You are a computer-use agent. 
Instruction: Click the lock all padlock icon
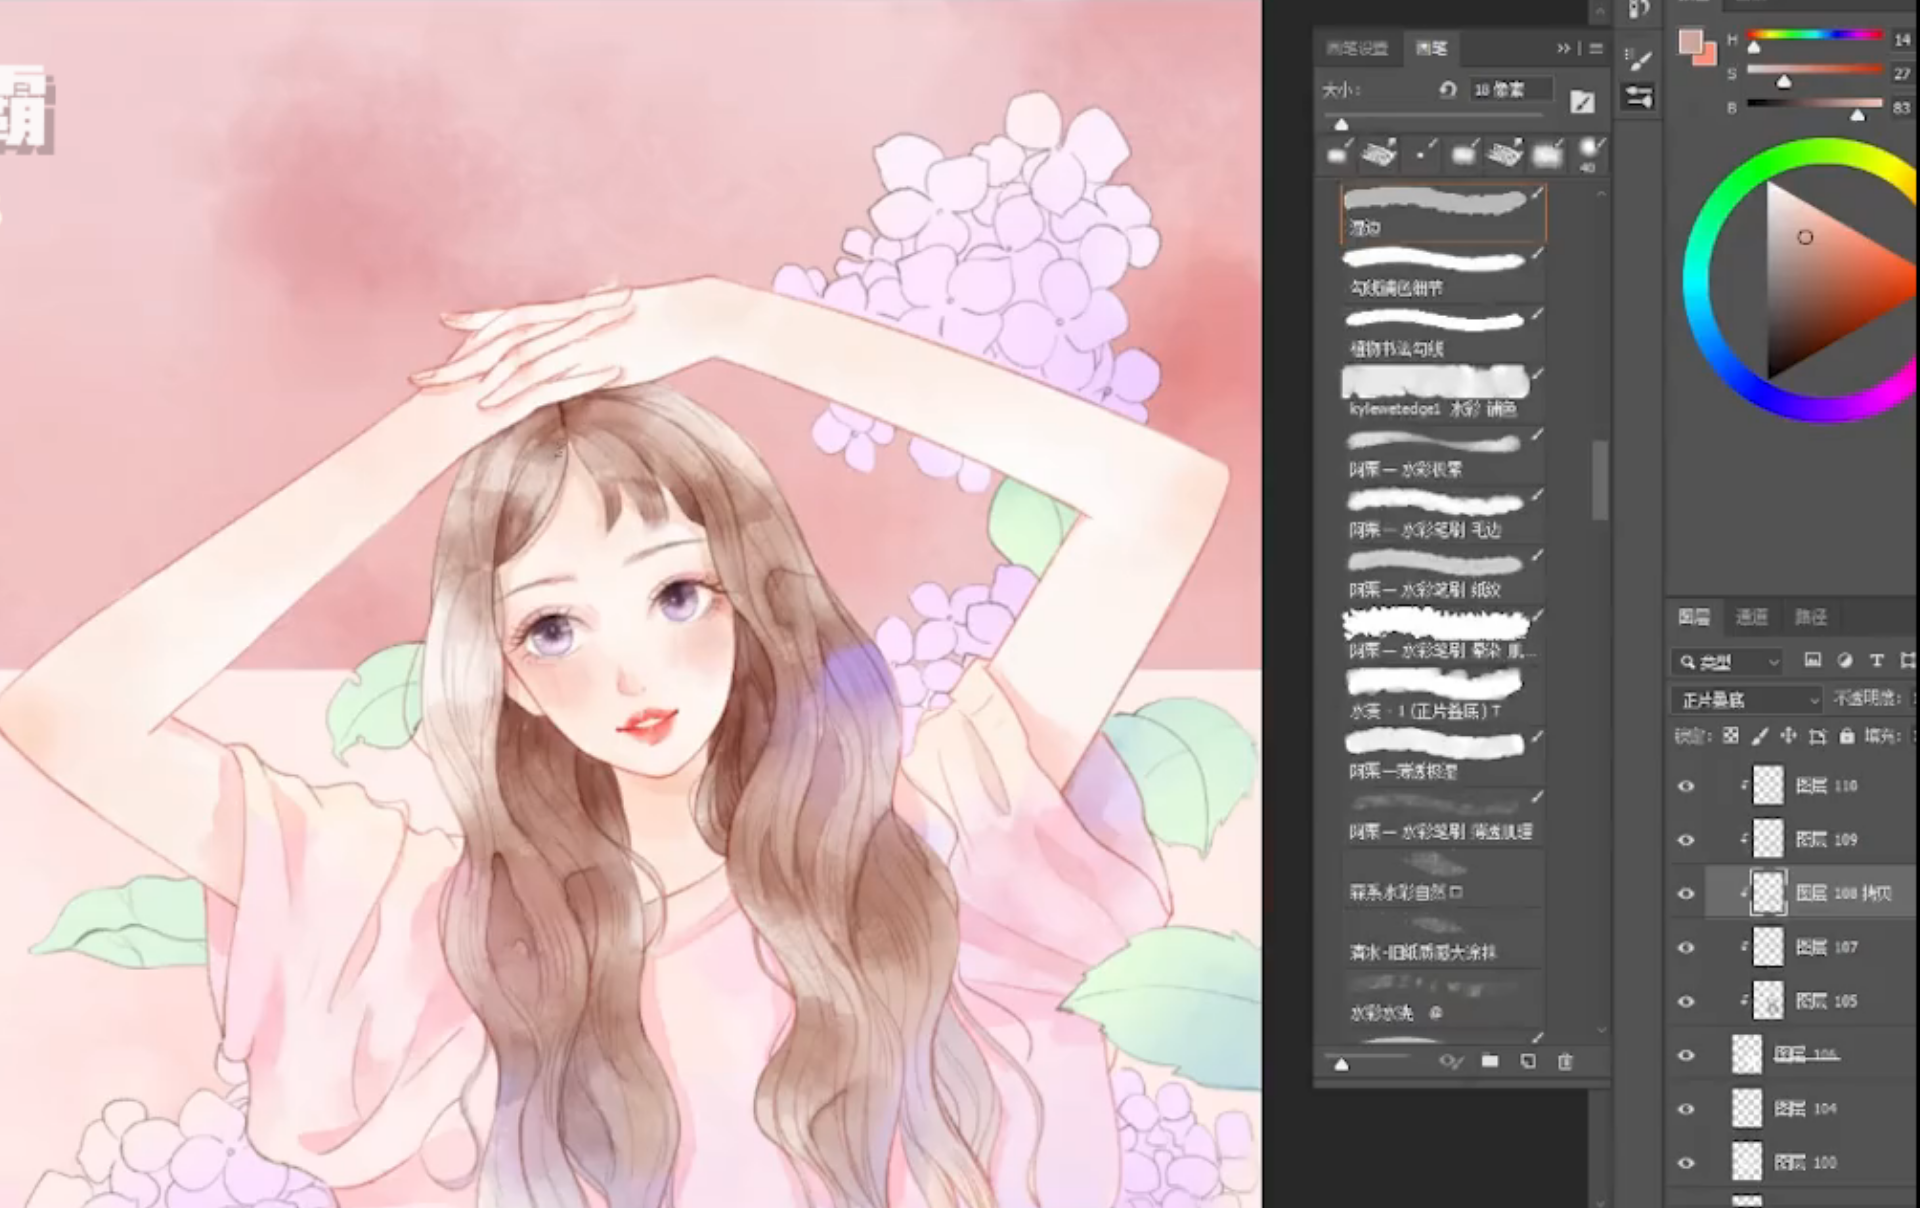coord(1846,736)
